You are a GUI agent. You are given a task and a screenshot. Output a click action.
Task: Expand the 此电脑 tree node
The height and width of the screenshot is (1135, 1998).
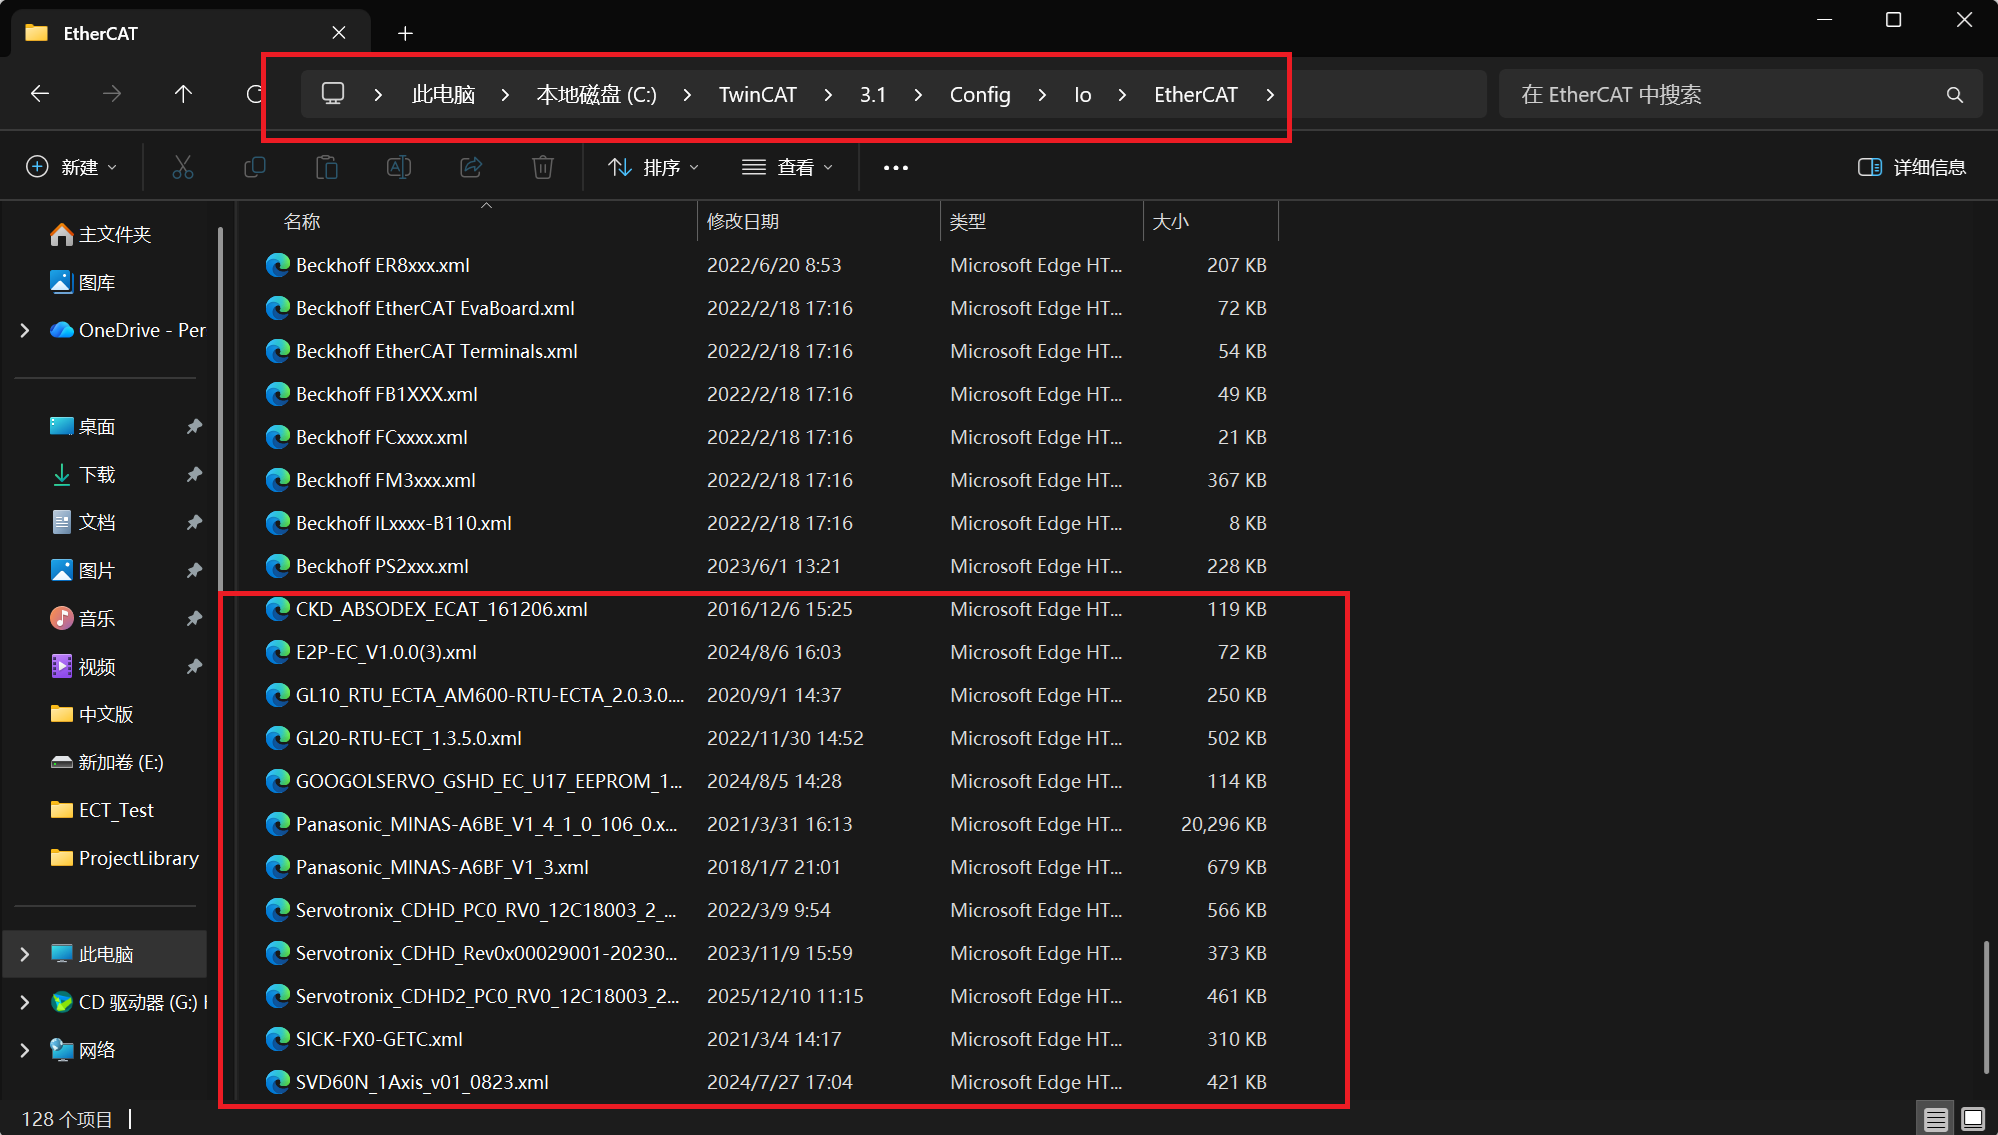click(25, 954)
